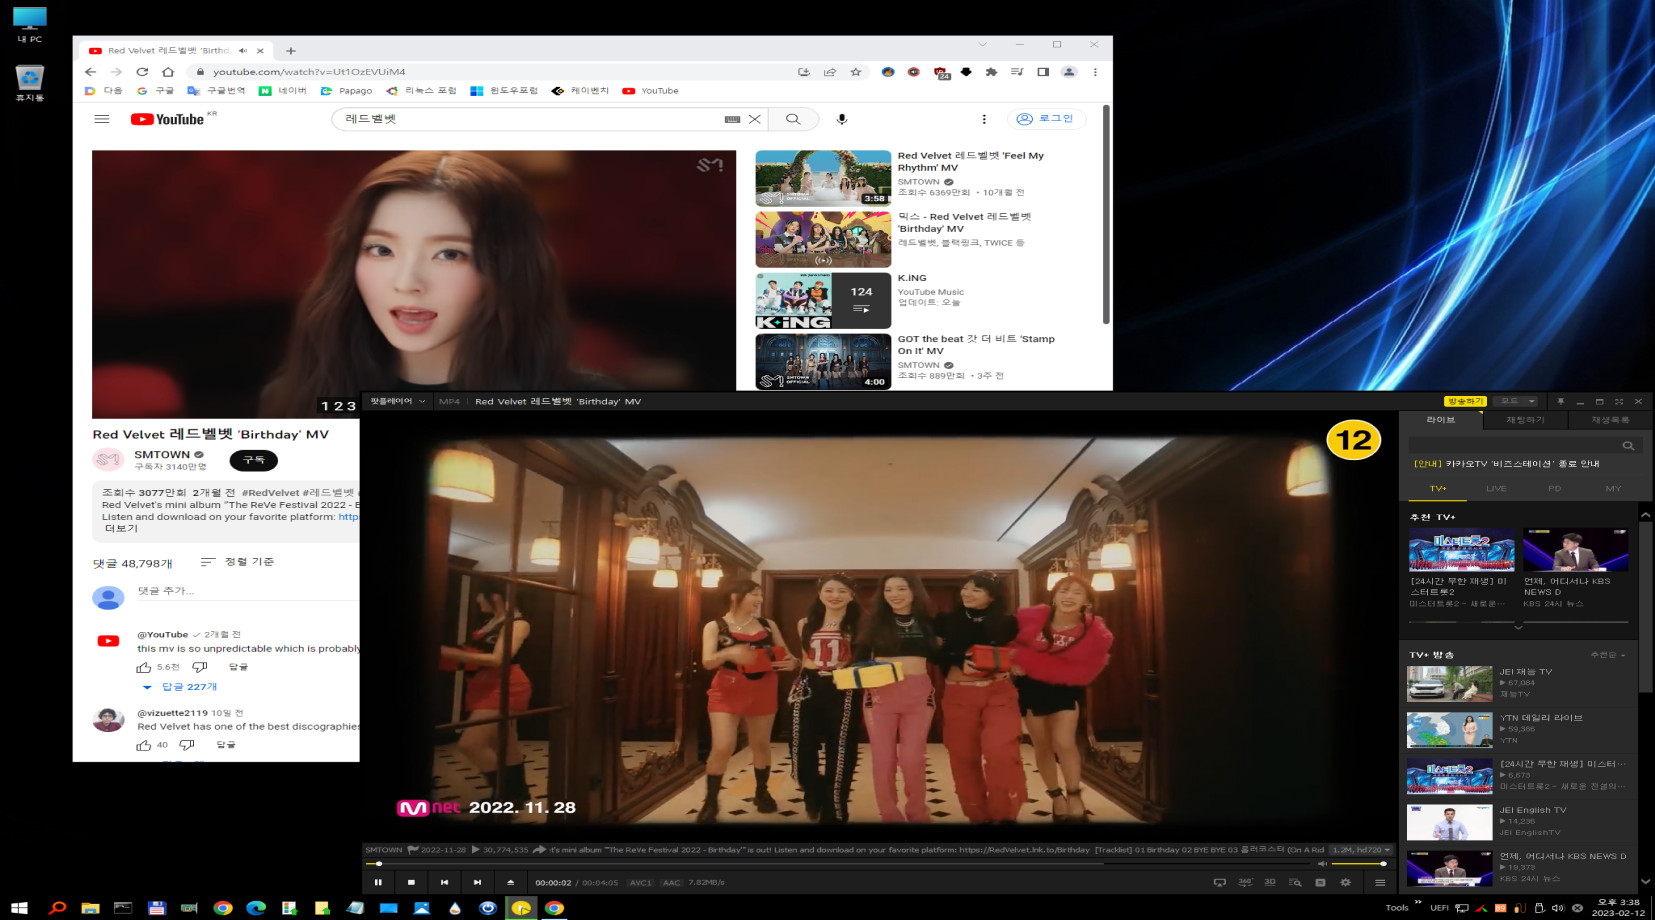Click the live search magnifier icon
Screen dimensions: 1655x920
click(1628, 446)
